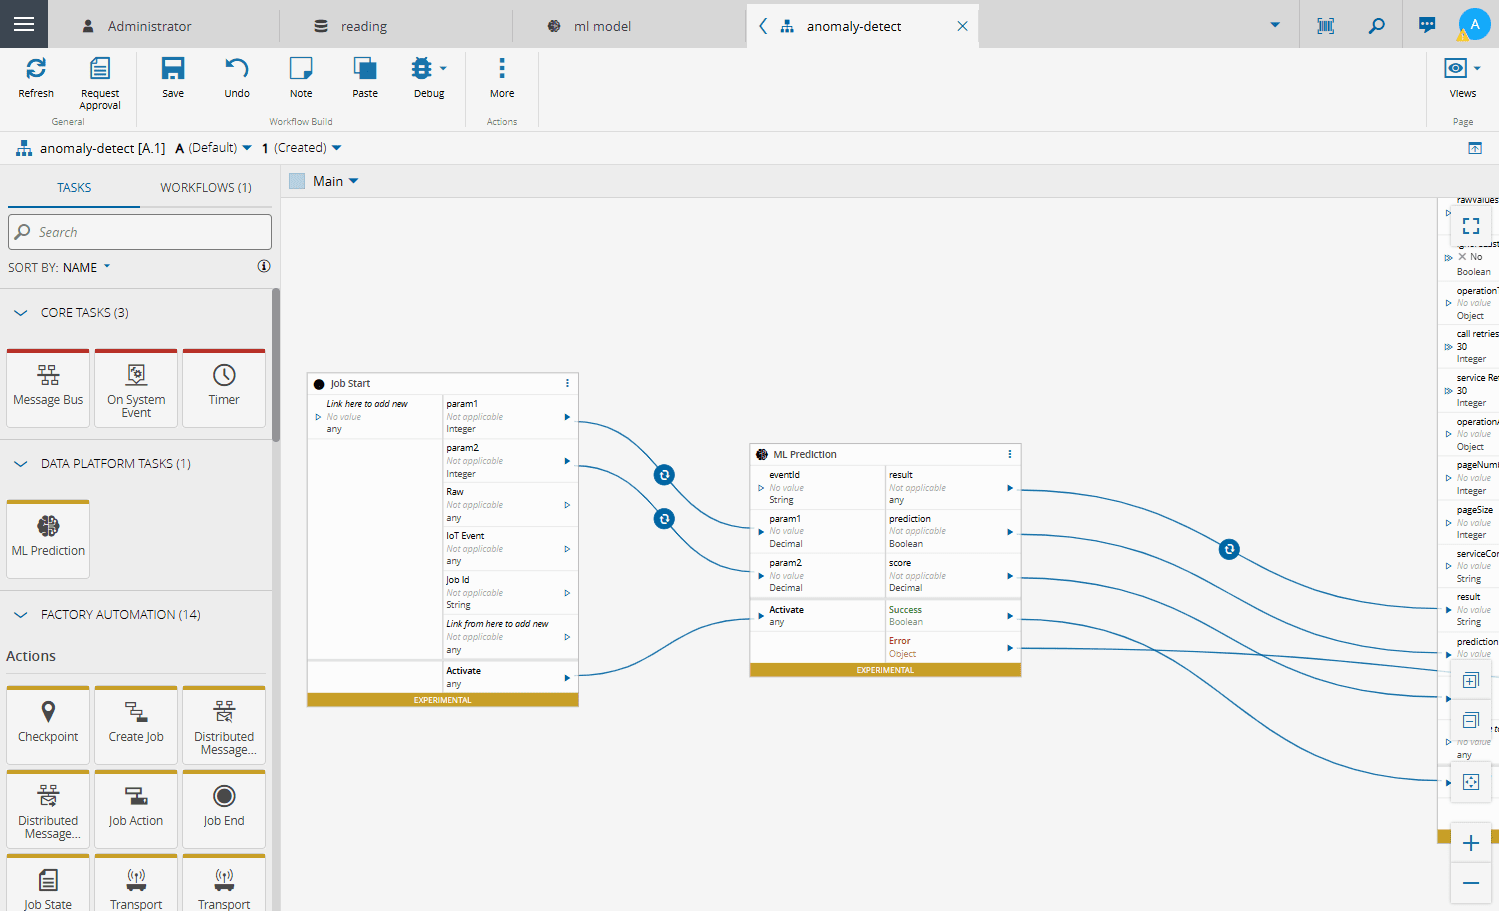1499x911 pixels.
Task: Collapse the CORE TASKS section
Action: pyautogui.click(x=21, y=313)
